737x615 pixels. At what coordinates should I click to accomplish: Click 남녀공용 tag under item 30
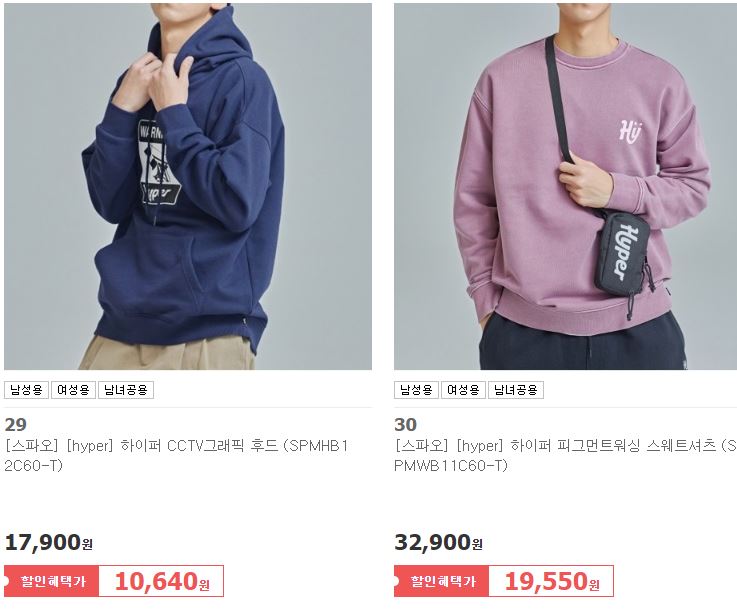coord(516,390)
